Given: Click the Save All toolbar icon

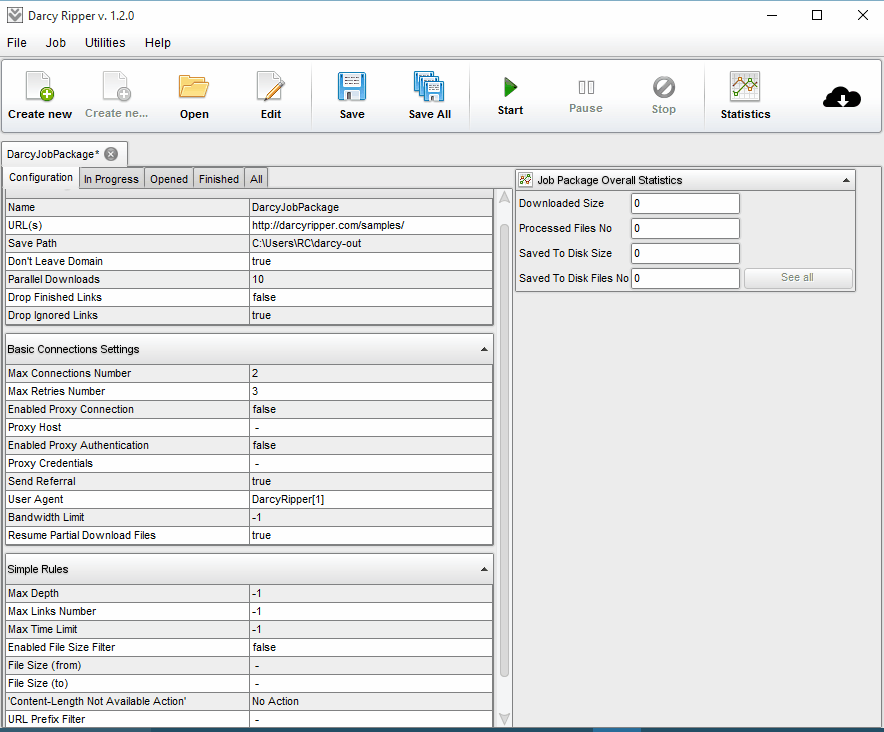Looking at the screenshot, I should point(429,87).
